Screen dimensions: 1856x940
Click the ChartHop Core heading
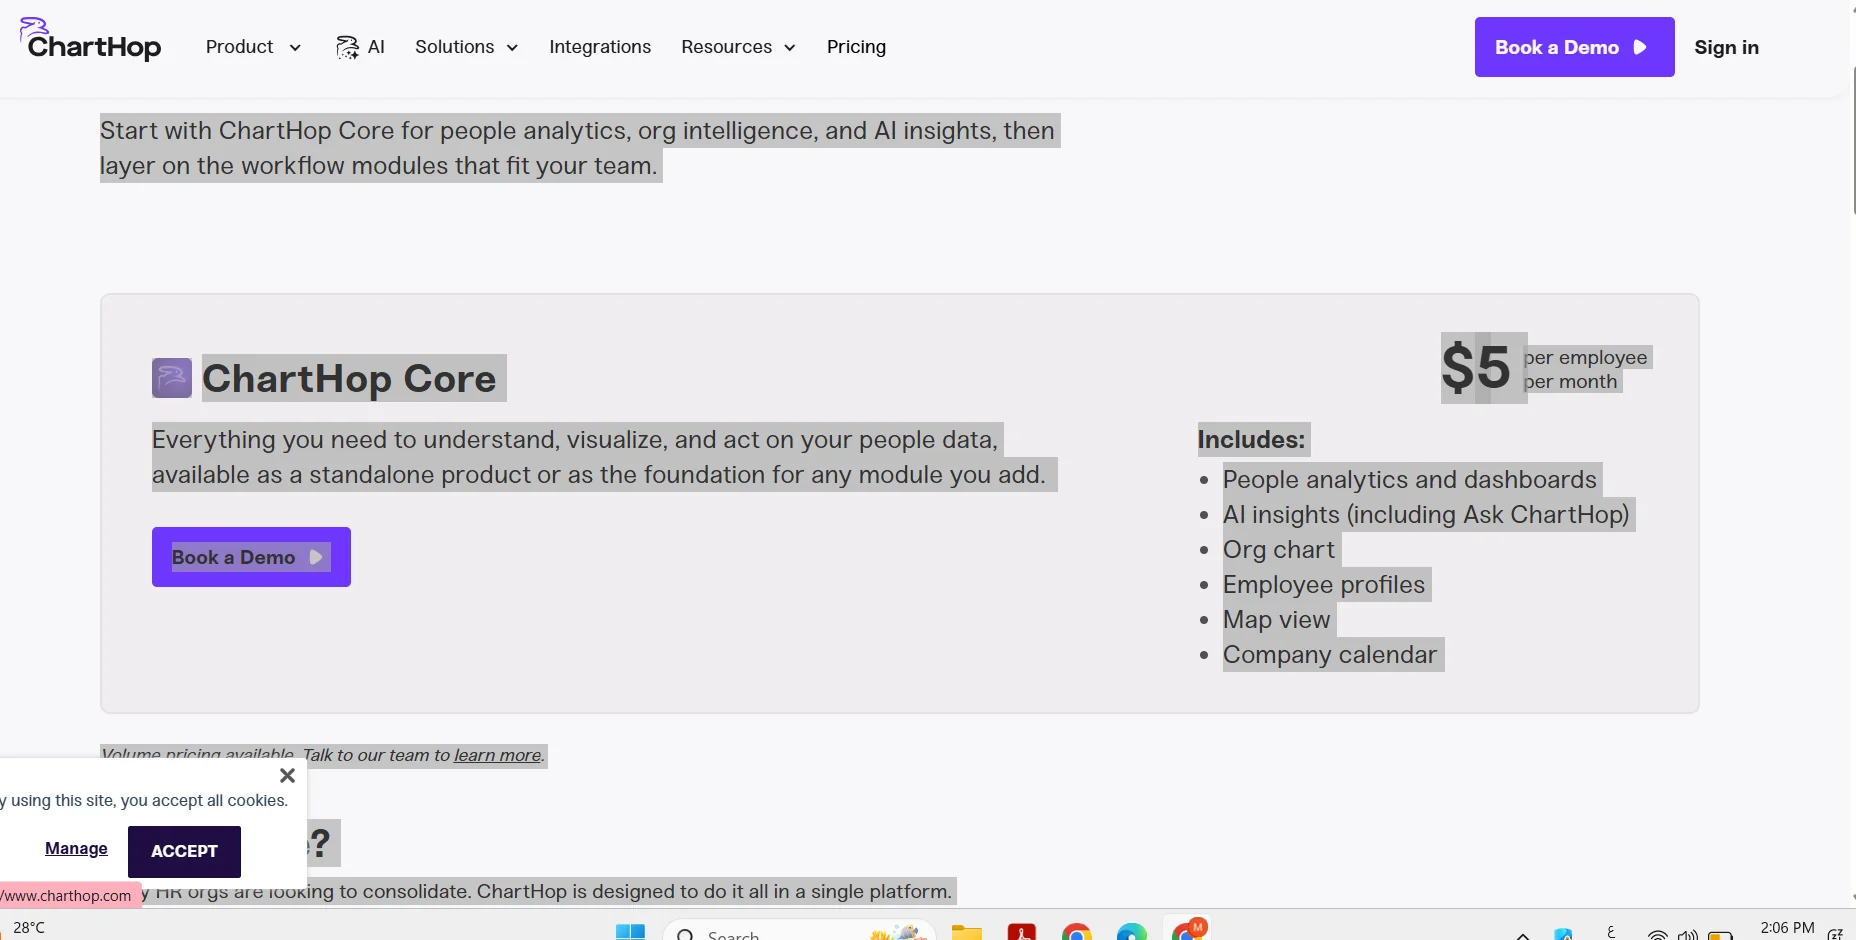(349, 378)
